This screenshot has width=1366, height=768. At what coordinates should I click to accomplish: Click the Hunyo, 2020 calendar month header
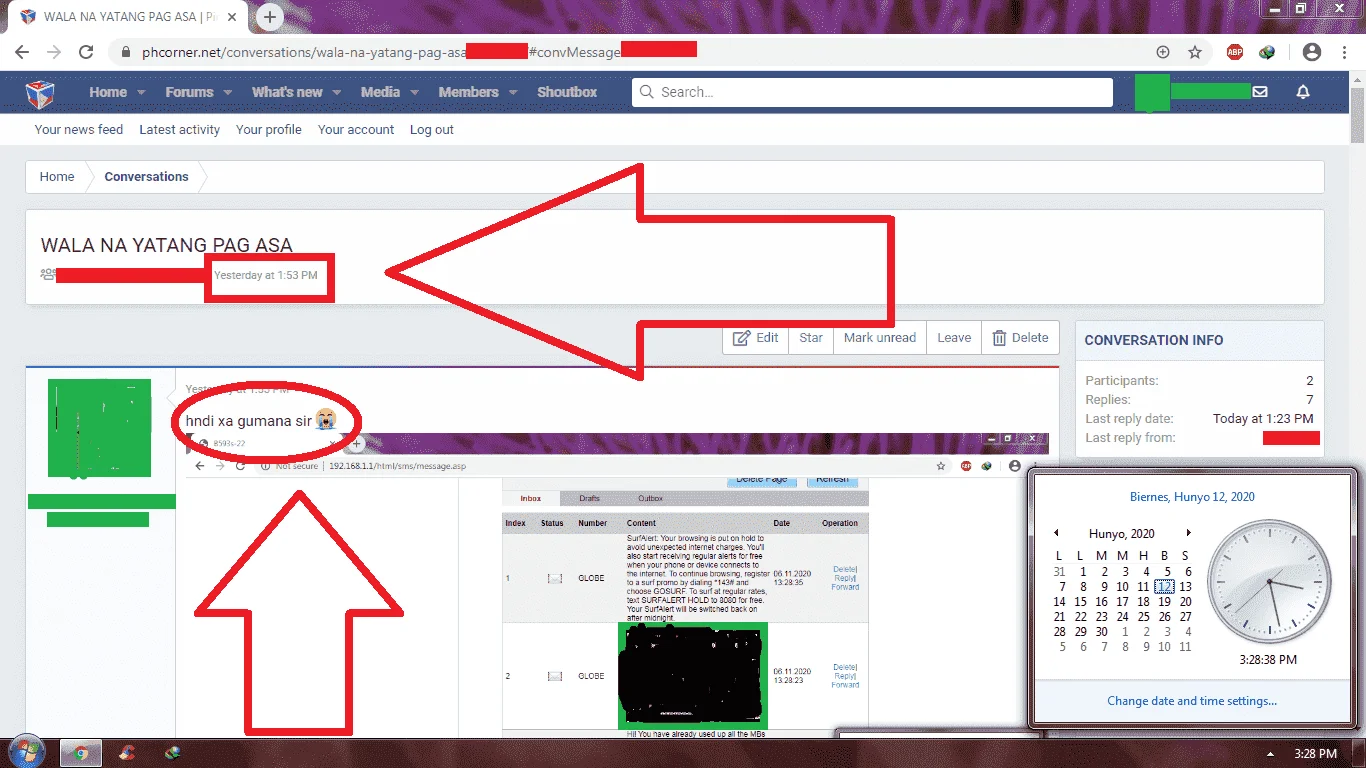click(x=1122, y=534)
